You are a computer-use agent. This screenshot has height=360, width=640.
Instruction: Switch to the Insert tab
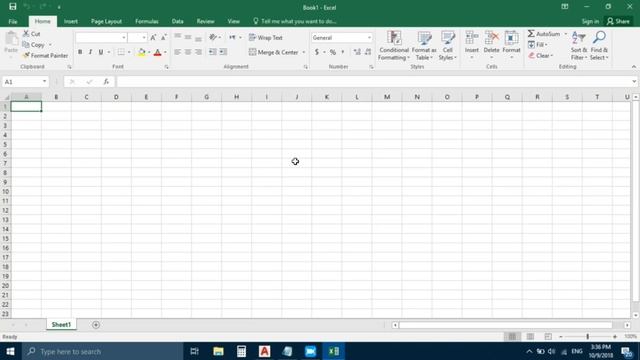[71, 21]
